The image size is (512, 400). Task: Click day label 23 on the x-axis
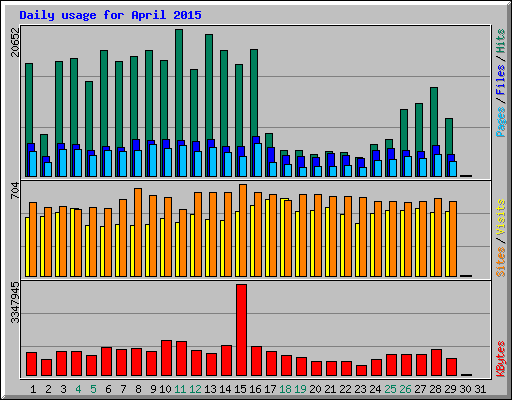pos(361,389)
